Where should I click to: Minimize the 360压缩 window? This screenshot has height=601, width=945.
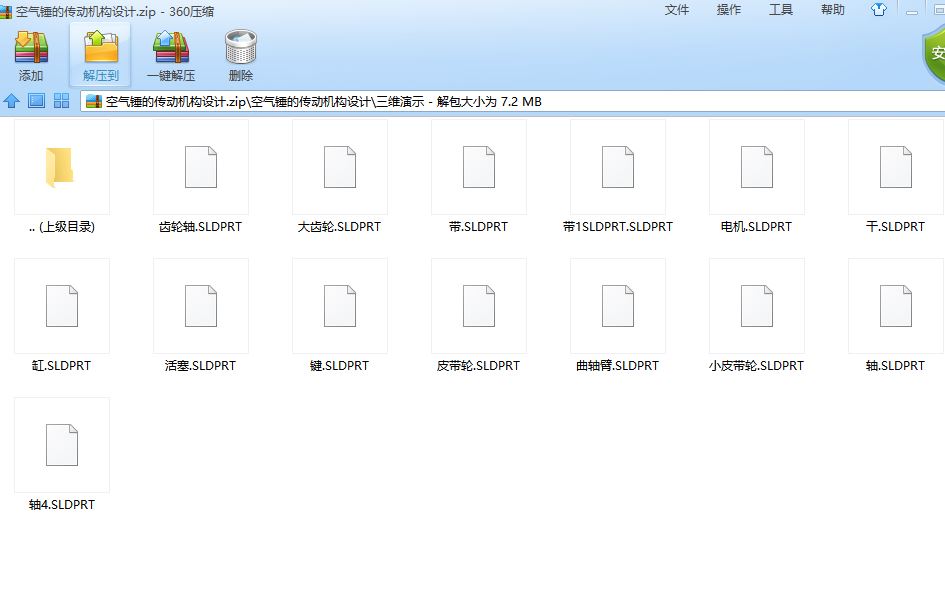tap(912, 11)
